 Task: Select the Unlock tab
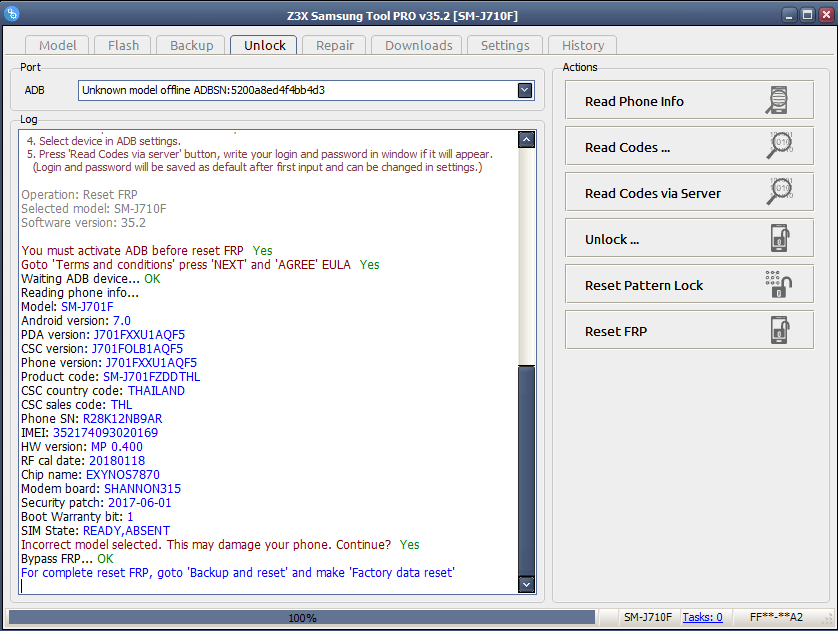265,45
